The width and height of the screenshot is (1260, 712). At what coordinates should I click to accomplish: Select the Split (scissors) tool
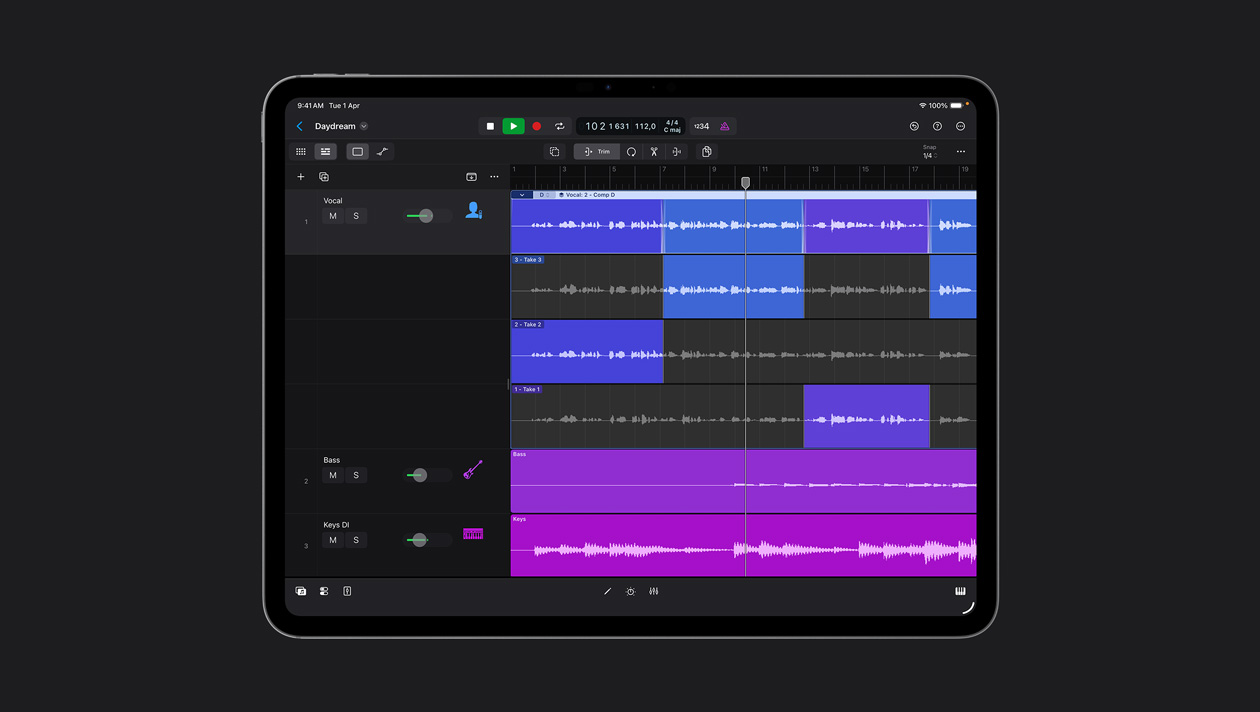pyautogui.click(x=654, y=151)
